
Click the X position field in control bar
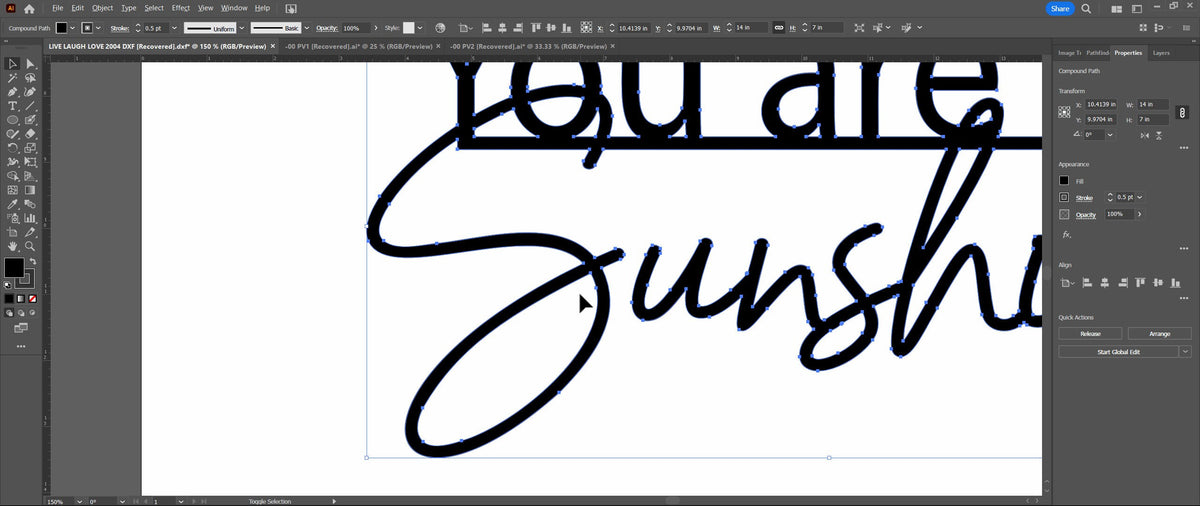636,28
